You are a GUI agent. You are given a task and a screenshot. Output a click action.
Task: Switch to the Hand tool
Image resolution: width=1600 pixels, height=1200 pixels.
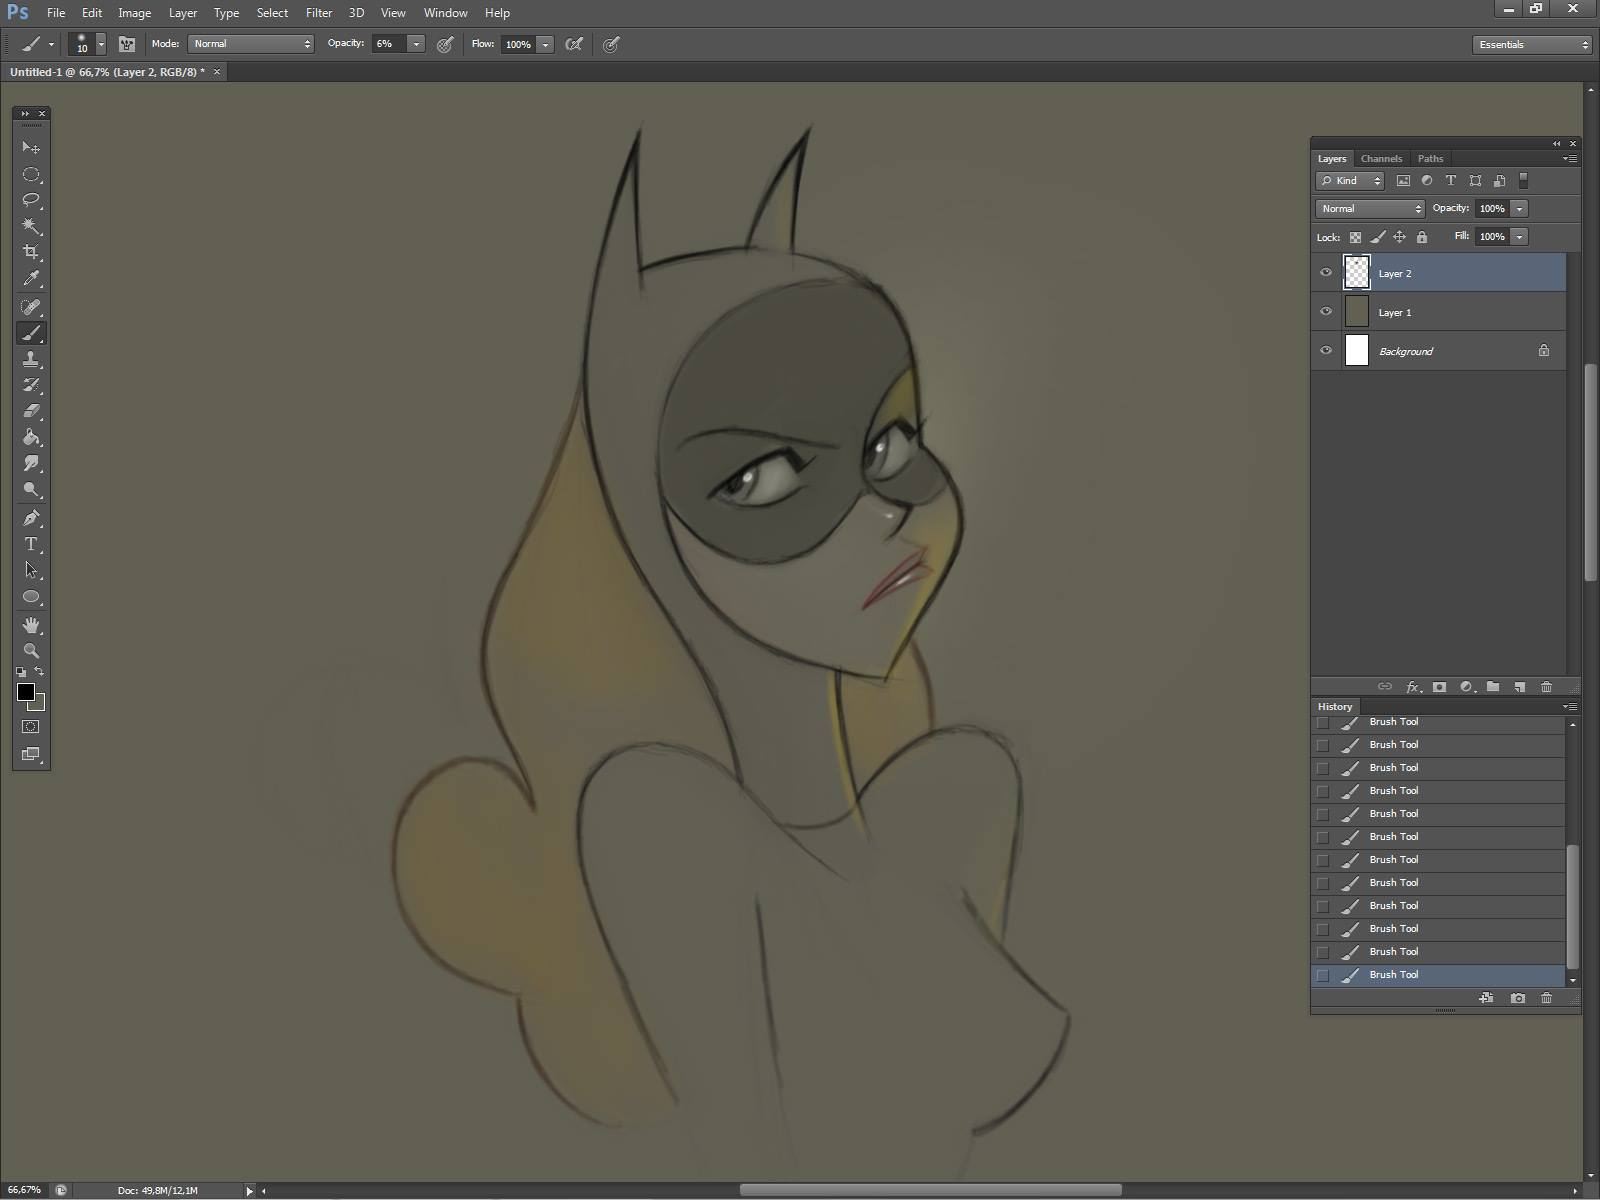click(x=31, y=625)
